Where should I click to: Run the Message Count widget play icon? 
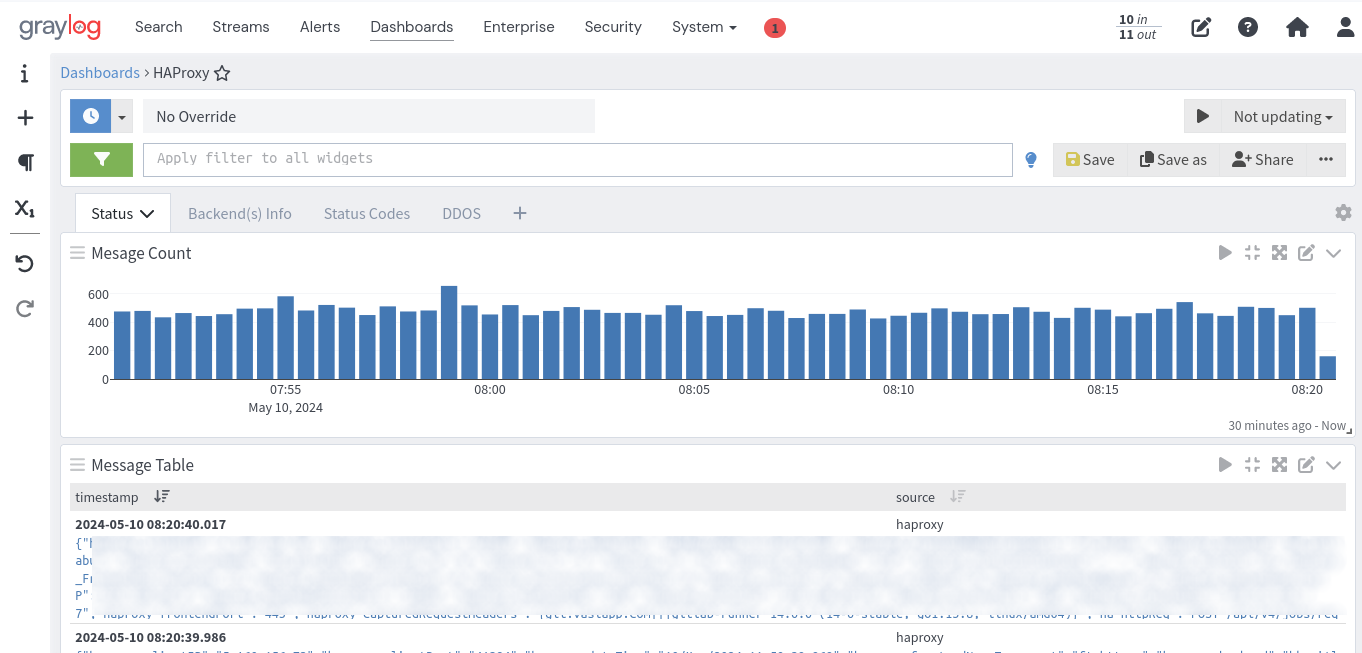[x=1225, y=253]
